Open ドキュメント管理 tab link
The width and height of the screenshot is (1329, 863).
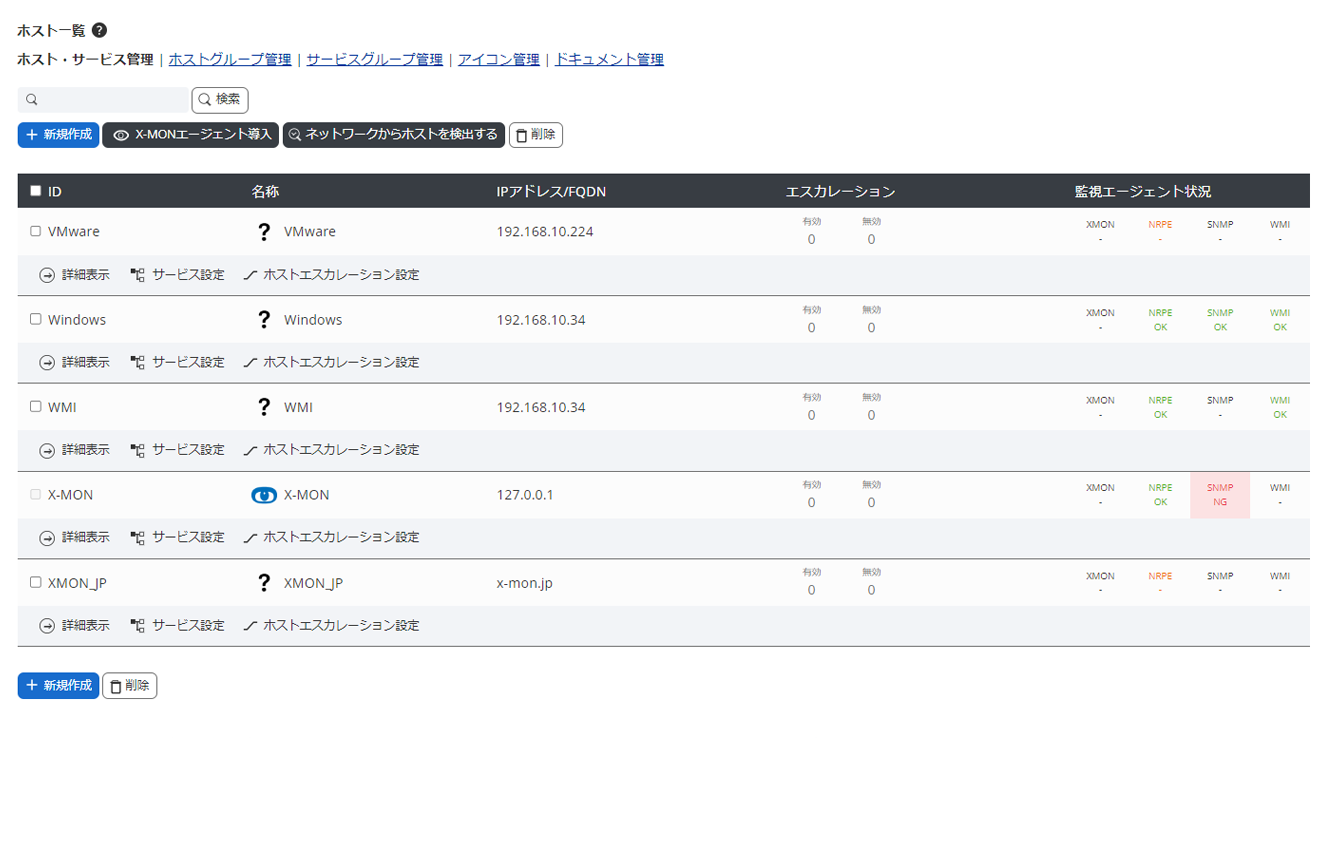pyautogui.click(x=609, y=59)
